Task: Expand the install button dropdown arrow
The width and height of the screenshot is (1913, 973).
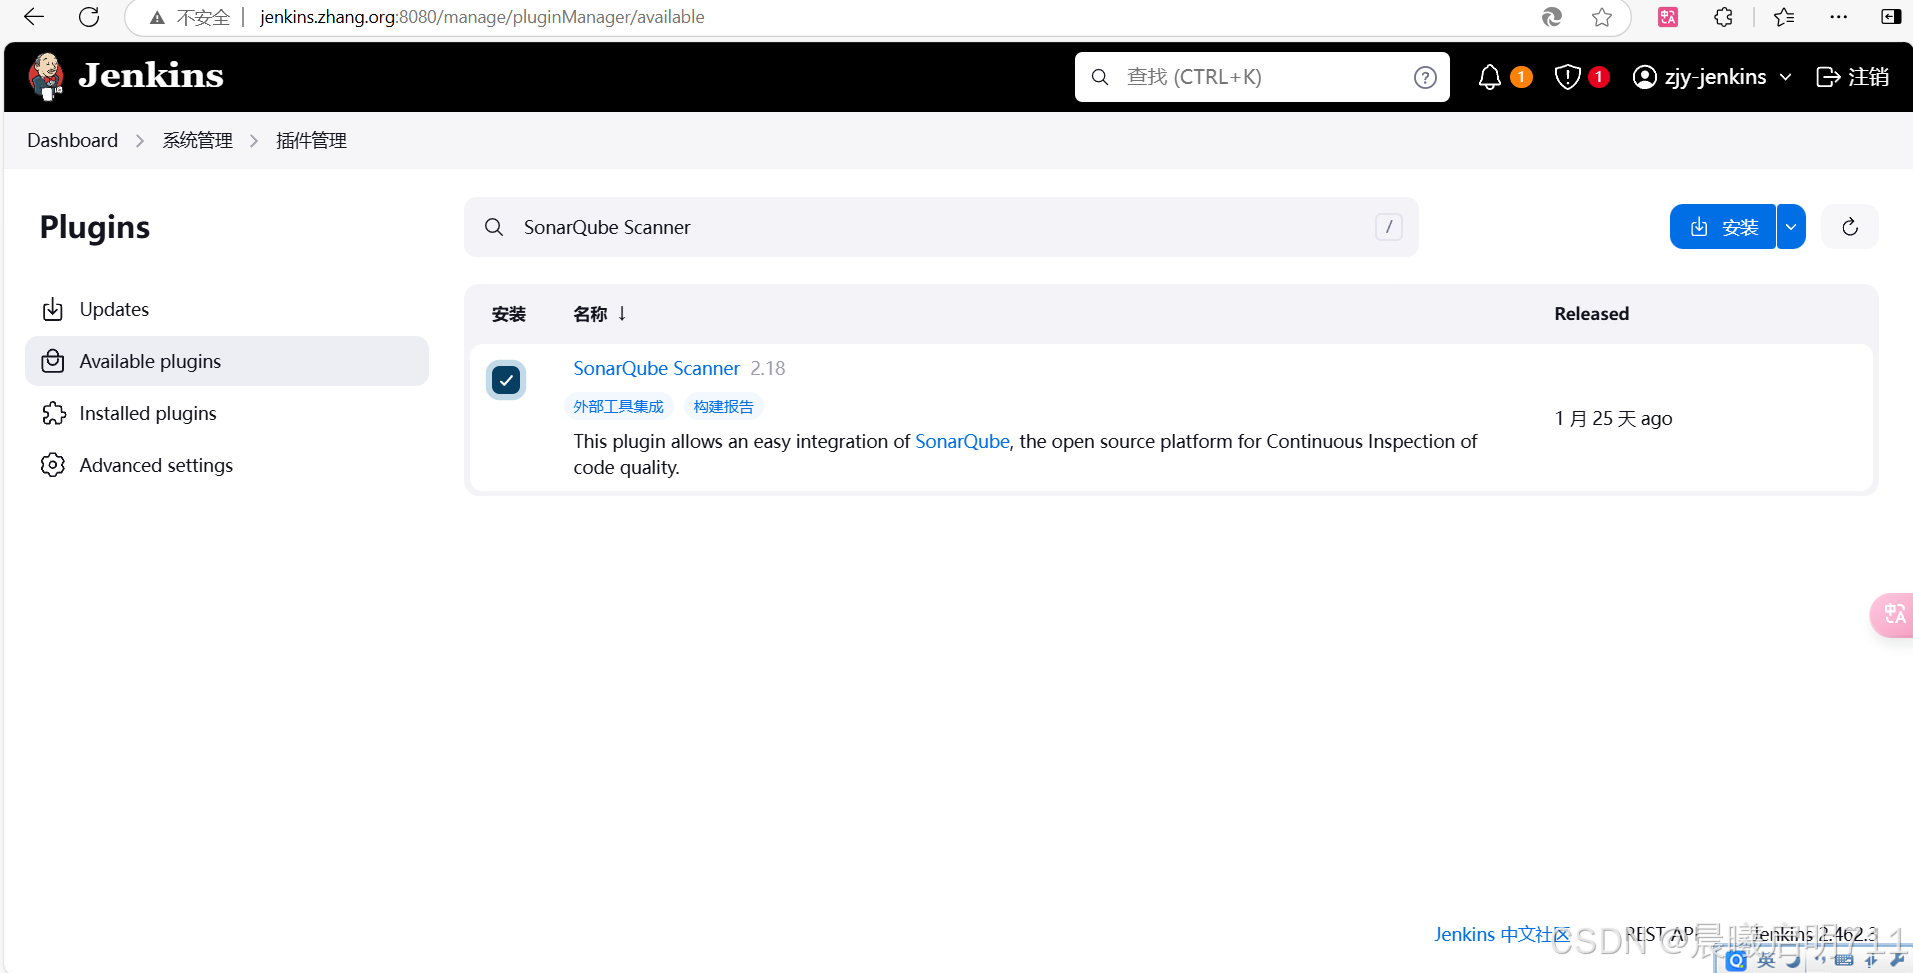Action: pyautogui.click(x=1791, y=227)
